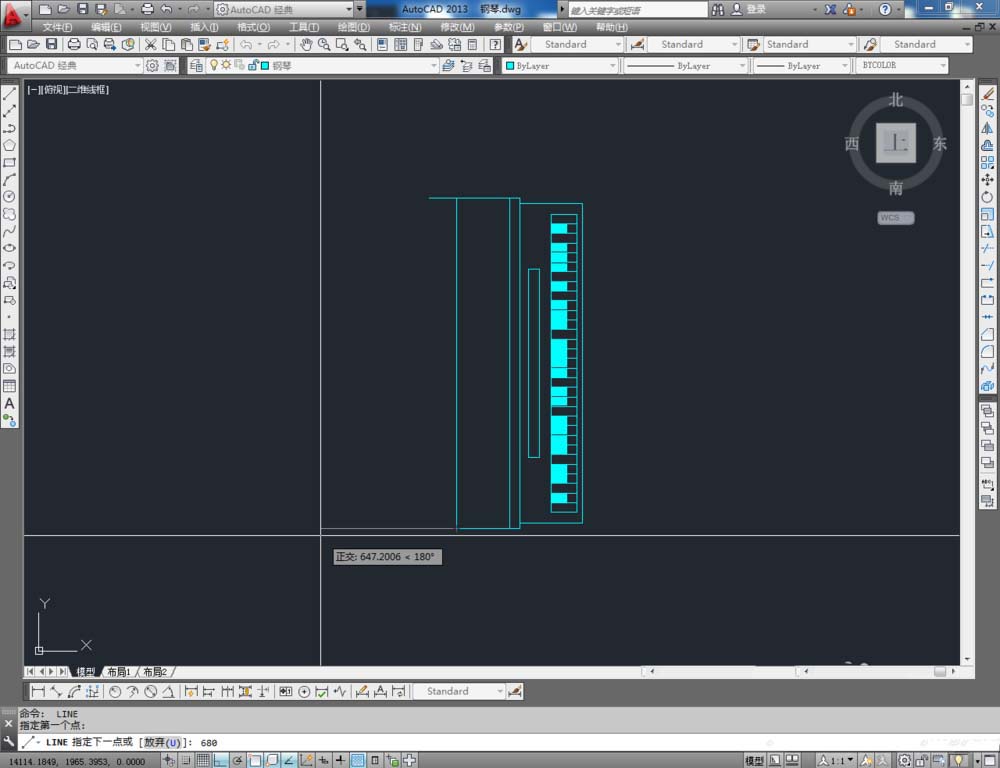
Task: Switch to the 布局1 layout tab
Action: pos(119,672)
